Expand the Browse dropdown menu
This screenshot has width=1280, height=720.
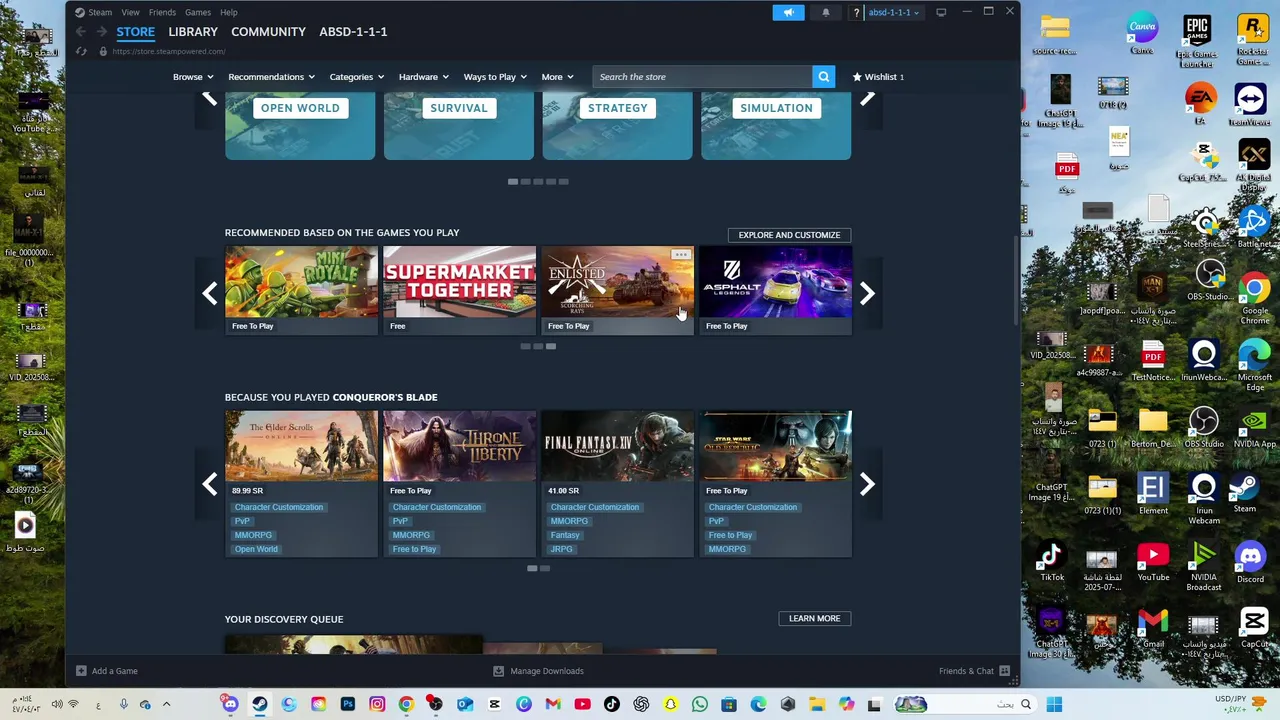(193, 77)
